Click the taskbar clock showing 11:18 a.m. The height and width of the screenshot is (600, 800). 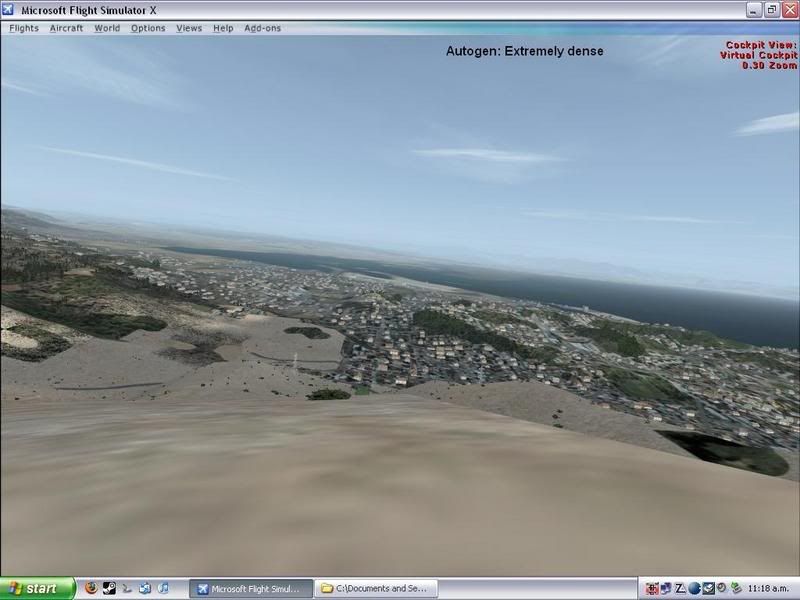coord(771,589)
